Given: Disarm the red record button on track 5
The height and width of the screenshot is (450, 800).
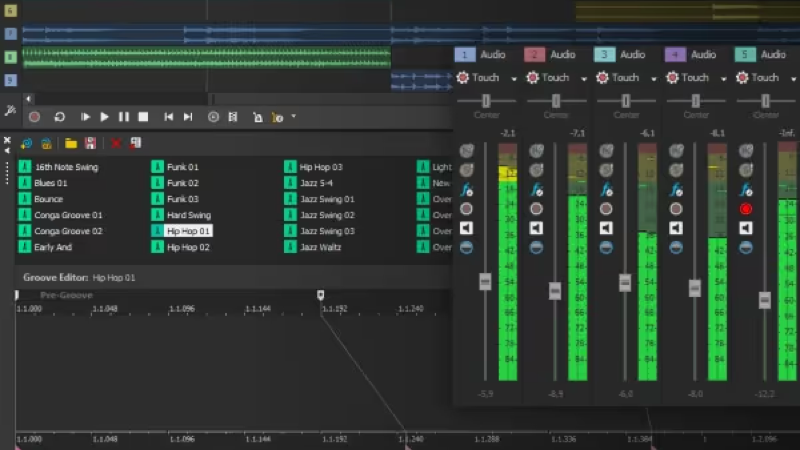Looking at the screenshot, I should 746,209.
